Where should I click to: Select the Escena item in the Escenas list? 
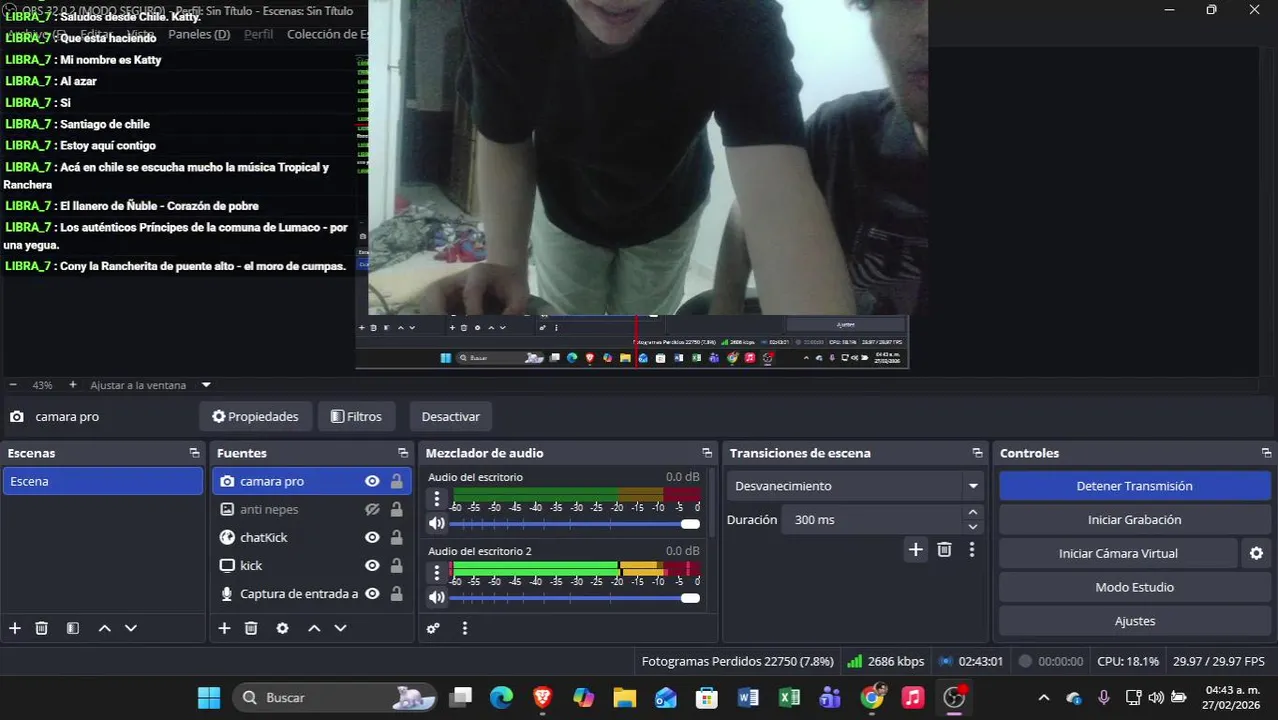pyautogui.click(x=102, y=481)
